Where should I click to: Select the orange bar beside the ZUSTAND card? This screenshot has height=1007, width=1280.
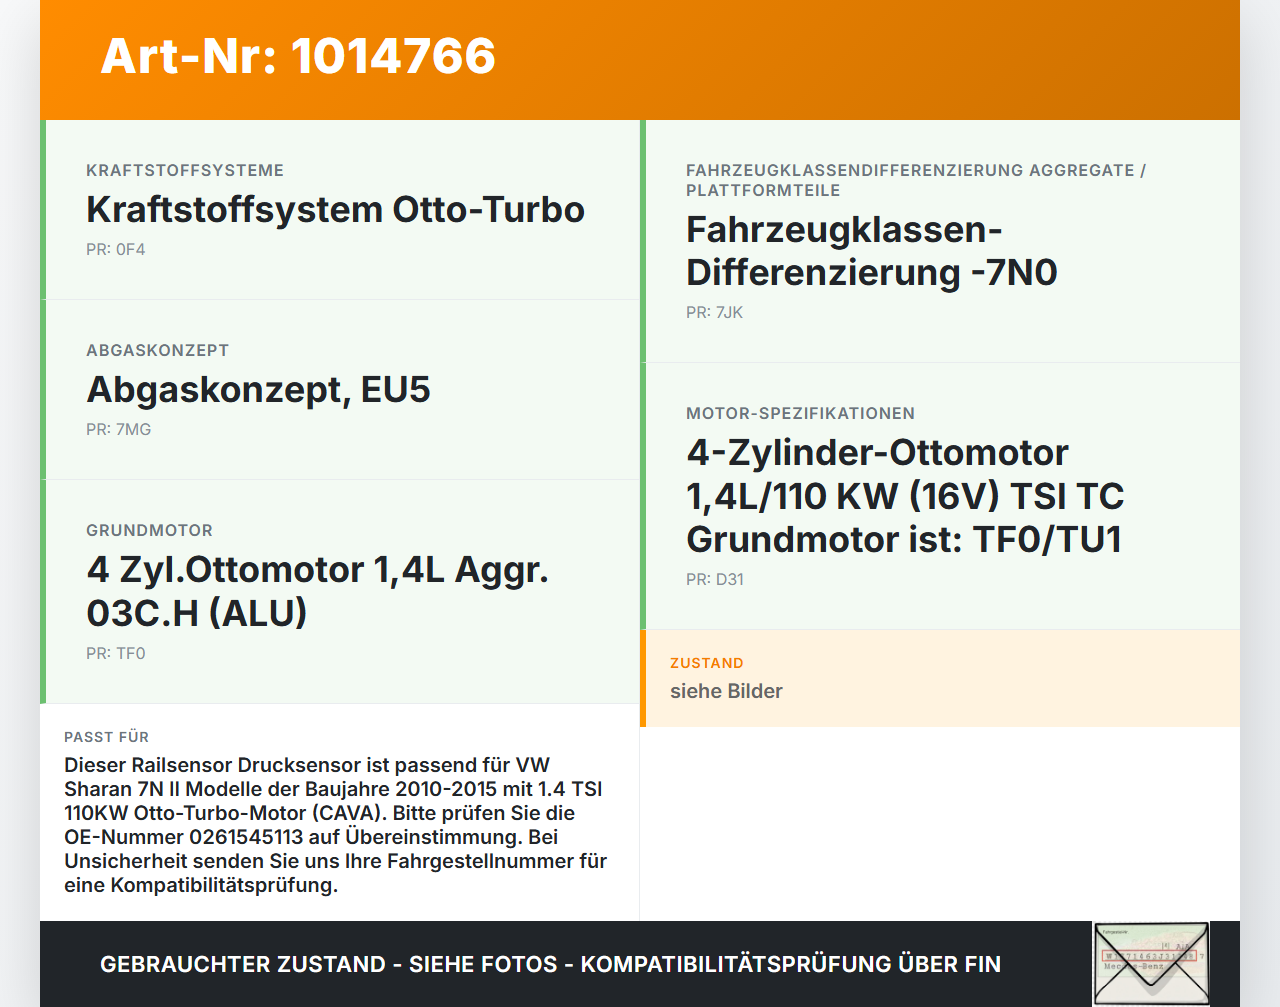pyautogui.click(x=643, y=677)
